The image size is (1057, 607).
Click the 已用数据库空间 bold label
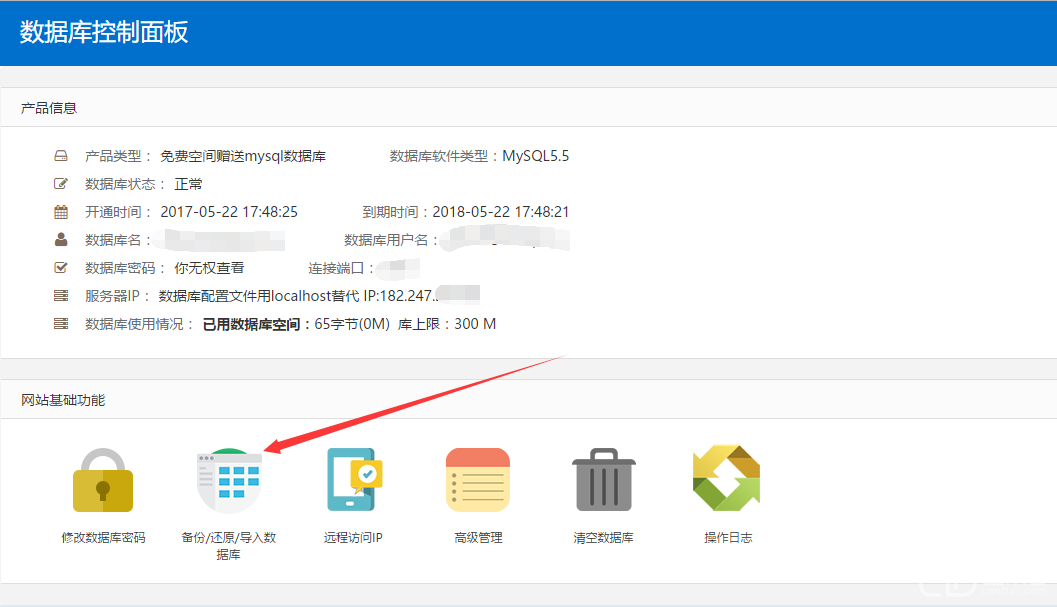coord(251,324)
